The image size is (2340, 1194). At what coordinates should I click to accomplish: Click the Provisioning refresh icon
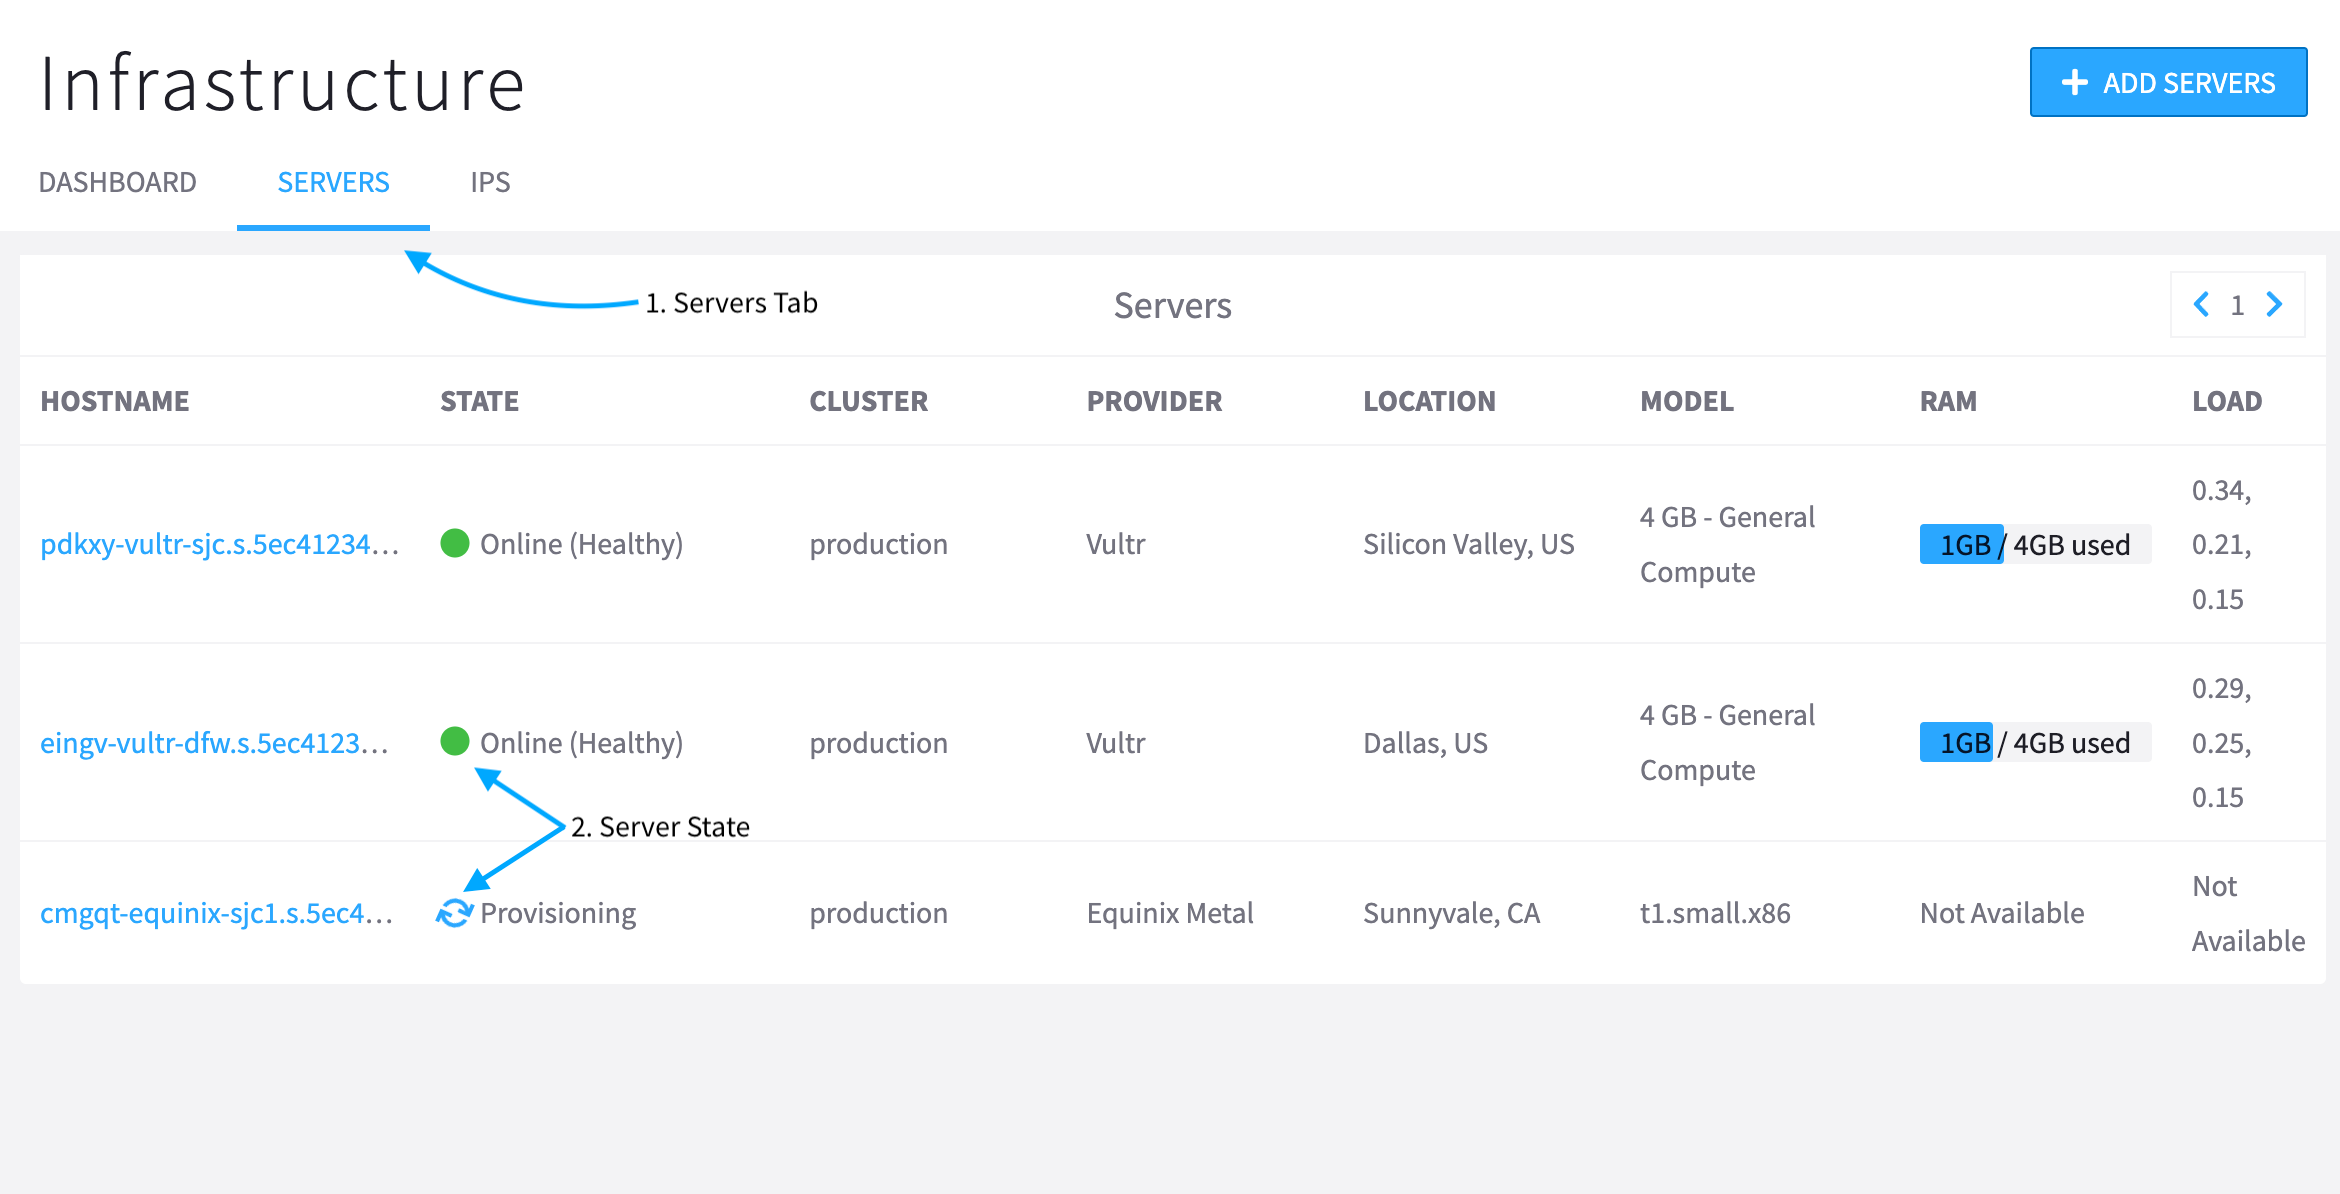(x=455, y=913)
